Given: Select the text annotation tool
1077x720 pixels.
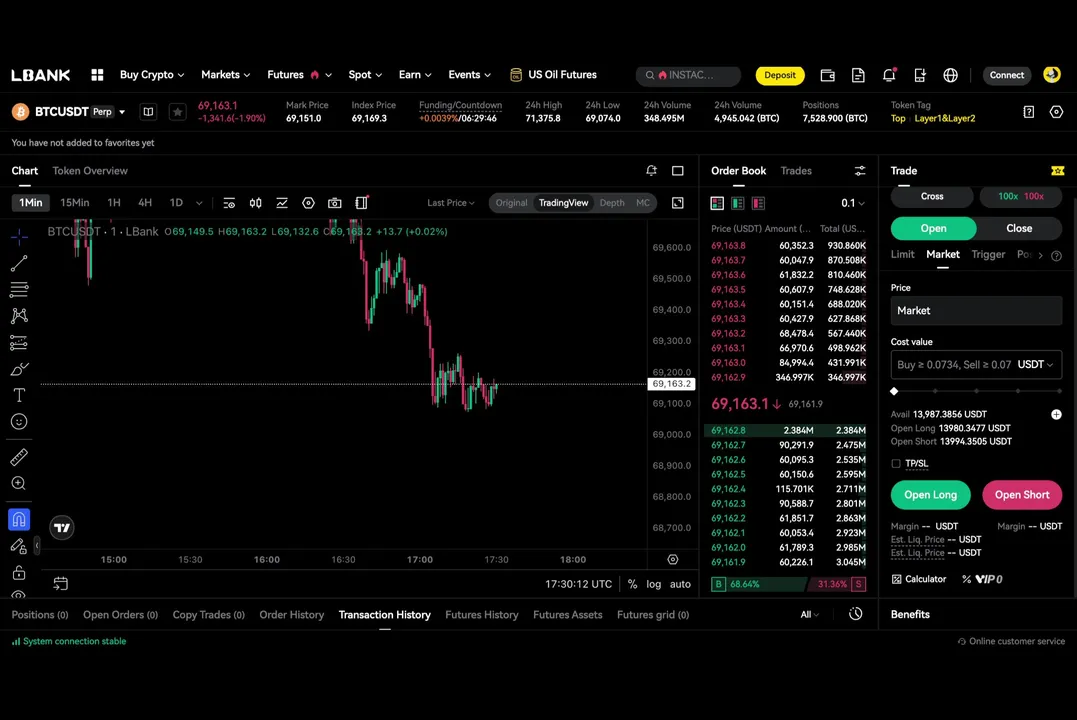Looking at the screenshot, I should (x=19, y=395).
